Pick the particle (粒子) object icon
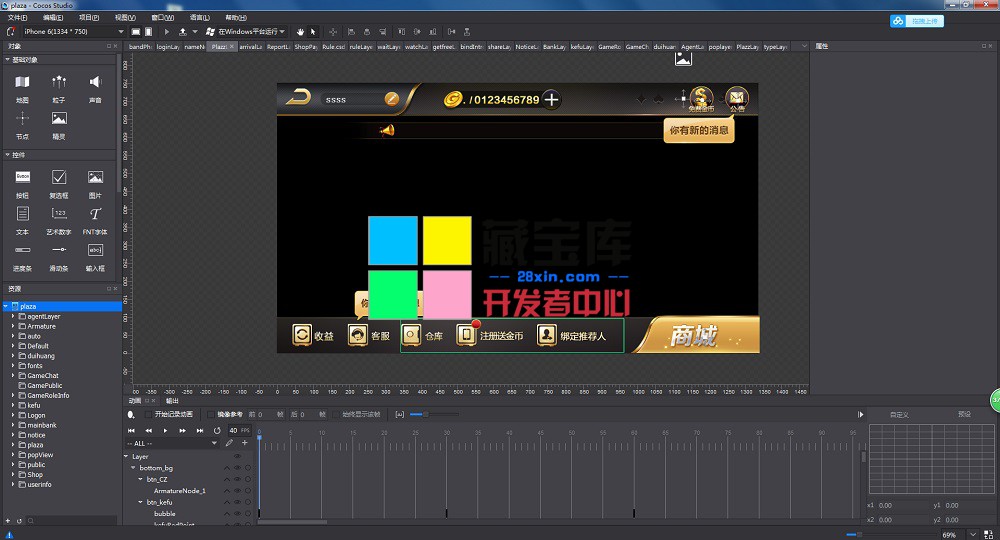The image size is (1000, 540). tap(59, 82)
